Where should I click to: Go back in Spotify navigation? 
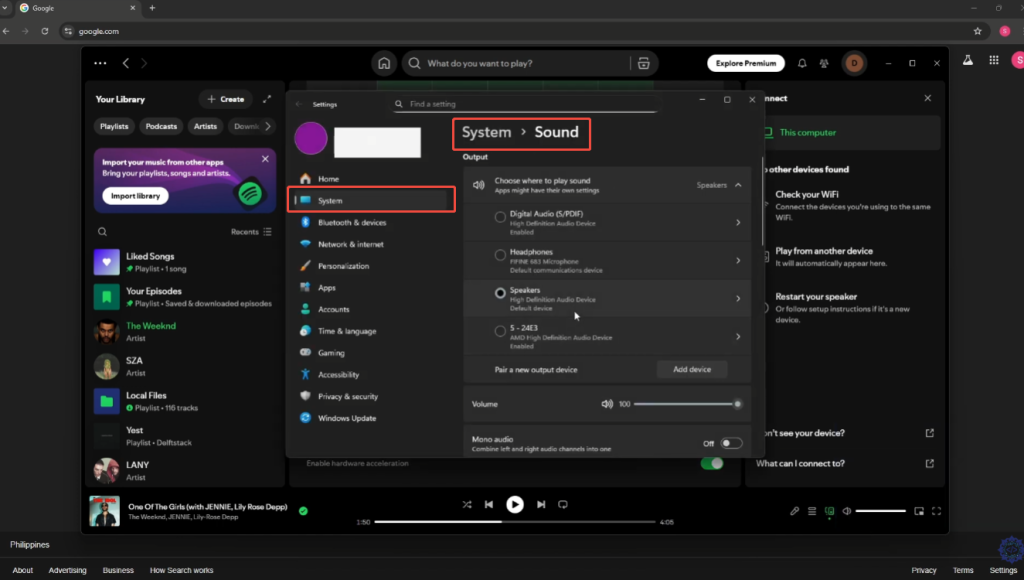click(x=125, y=63)
